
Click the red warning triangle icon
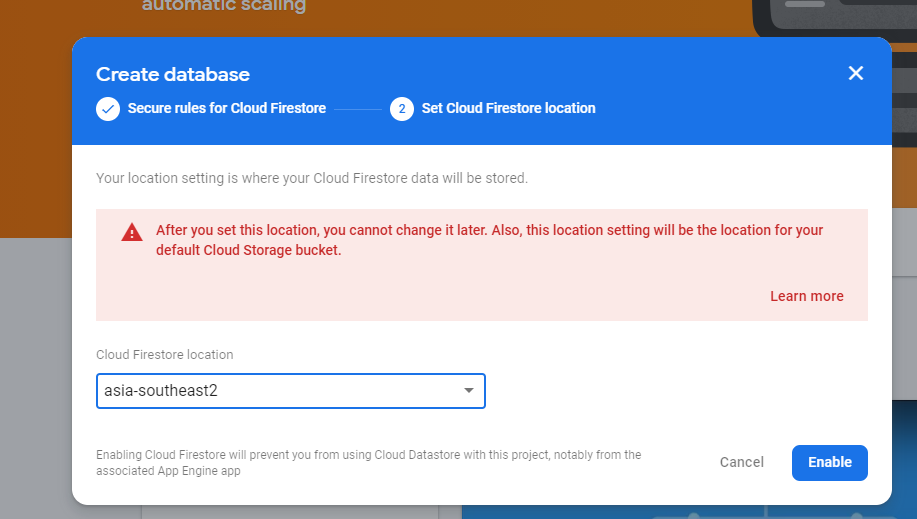[x=132, y=232]
